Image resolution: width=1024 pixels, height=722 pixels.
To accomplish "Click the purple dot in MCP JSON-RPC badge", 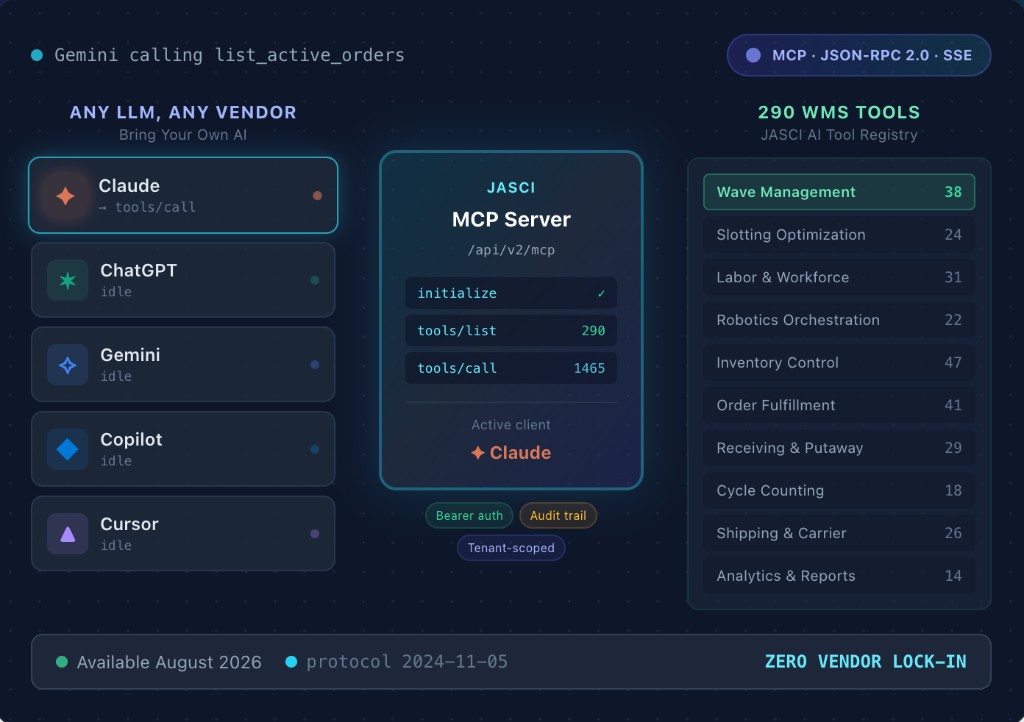I will [x=753, y=55].
